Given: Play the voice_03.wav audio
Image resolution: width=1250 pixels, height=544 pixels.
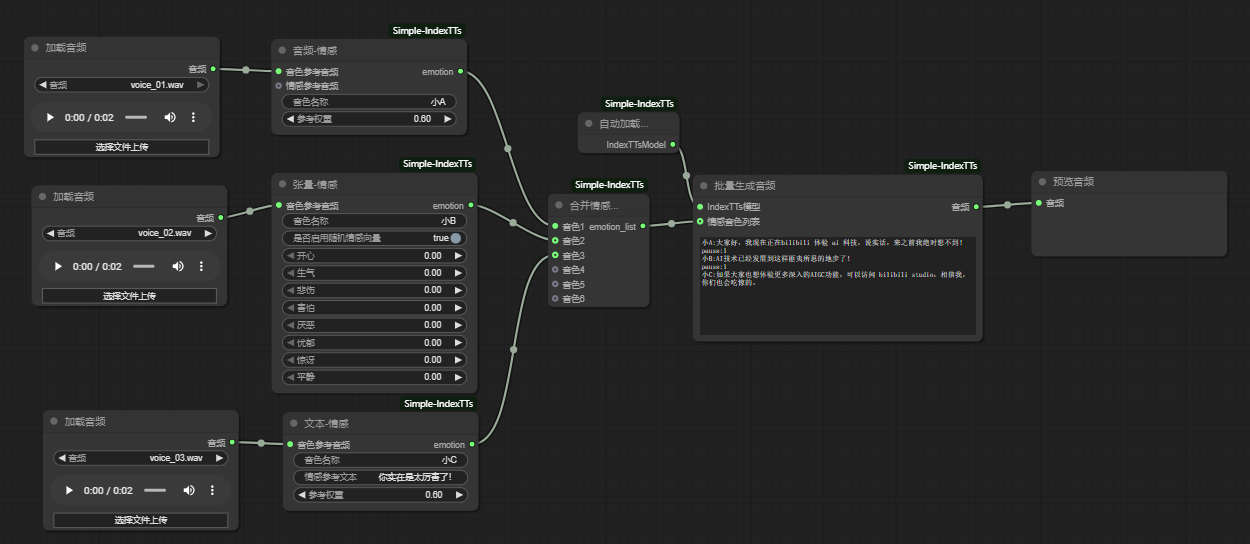Looking at the screenshot, I should tap(69, 491).
